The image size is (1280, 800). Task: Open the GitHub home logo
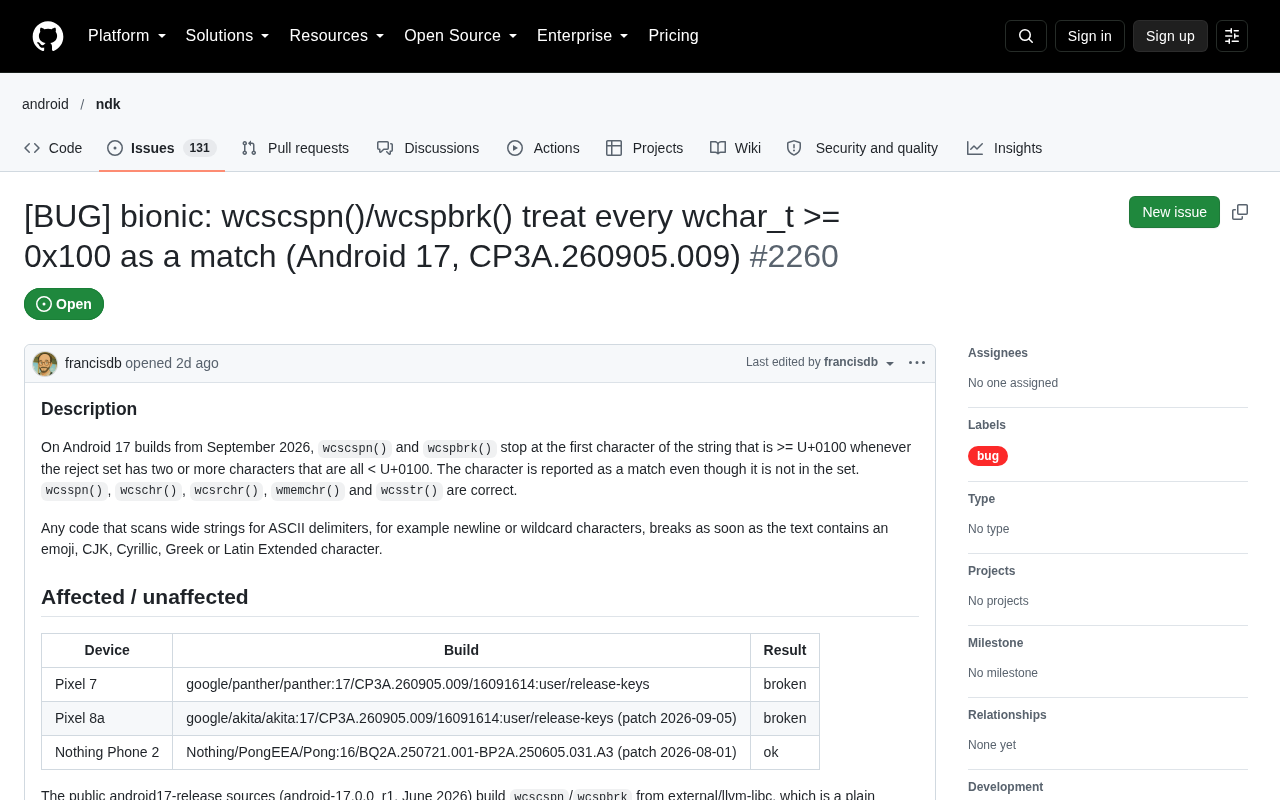[x=48, y=36]
